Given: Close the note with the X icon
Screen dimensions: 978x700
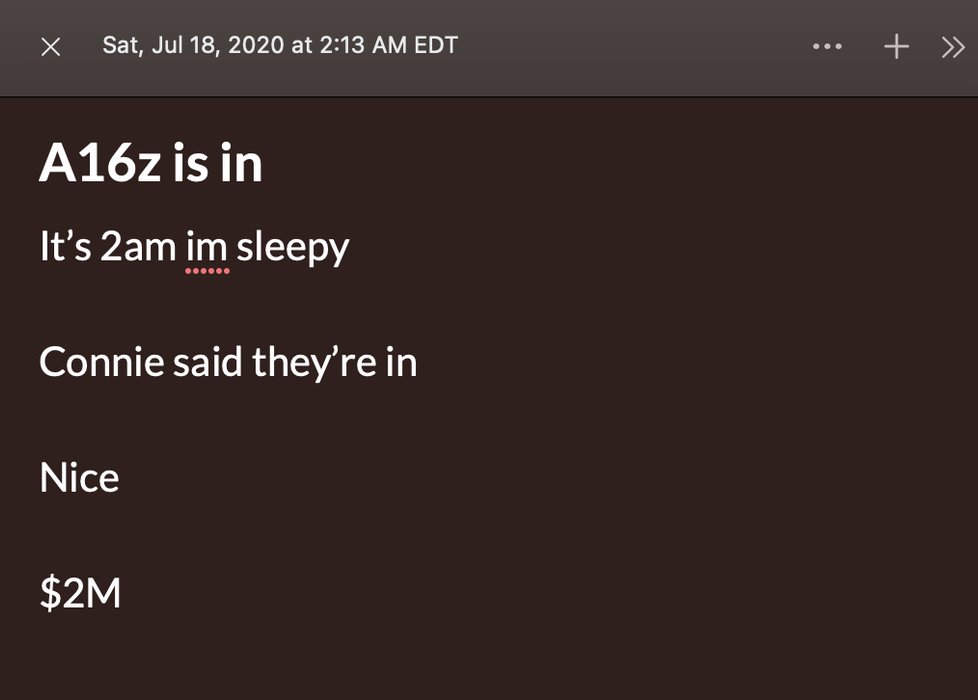Looking at the screenshot, I should click(51, 47).
